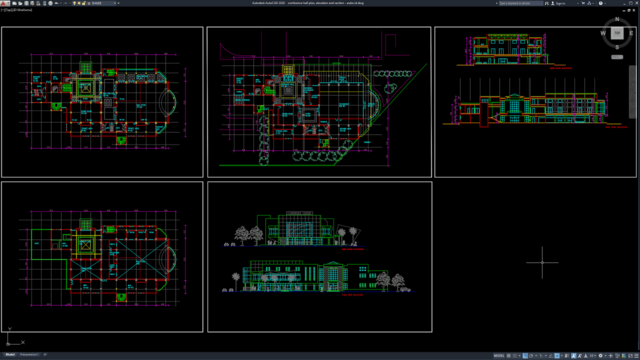This screenshot has width=640, height=360.
Task: Click the Save As icon
Action: 32,3
